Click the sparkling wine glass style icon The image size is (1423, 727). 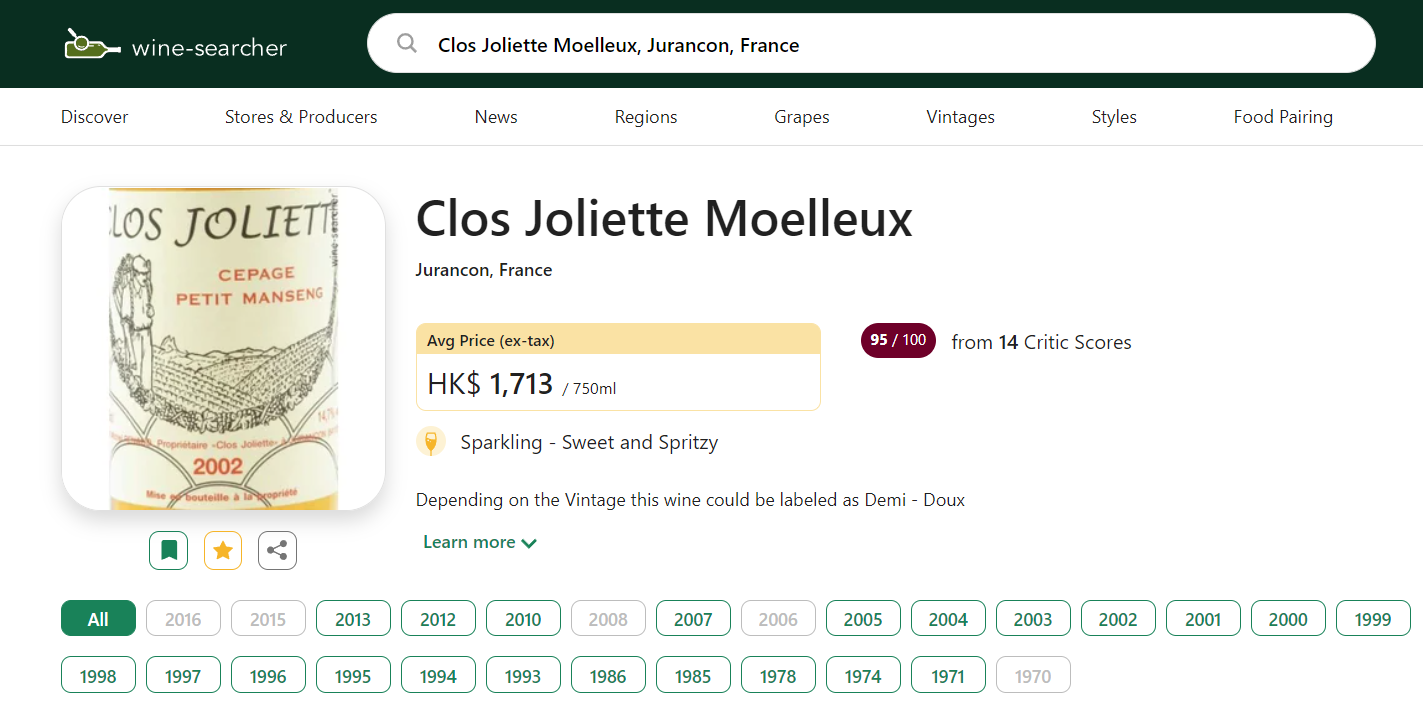(430, 442)
